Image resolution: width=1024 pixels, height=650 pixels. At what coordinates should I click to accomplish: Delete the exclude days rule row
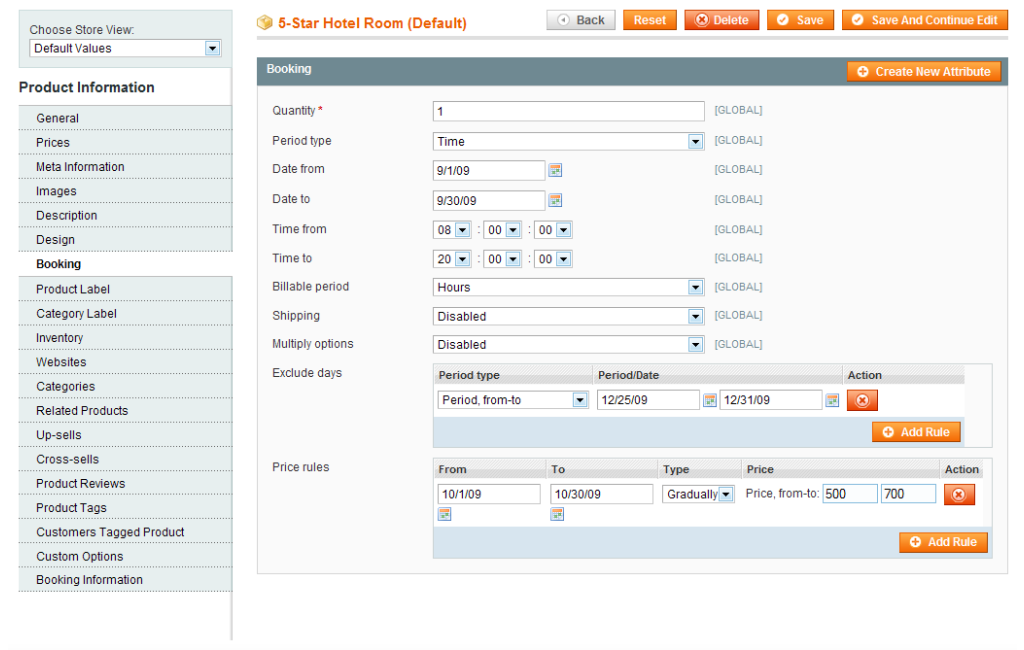point(862,400)
